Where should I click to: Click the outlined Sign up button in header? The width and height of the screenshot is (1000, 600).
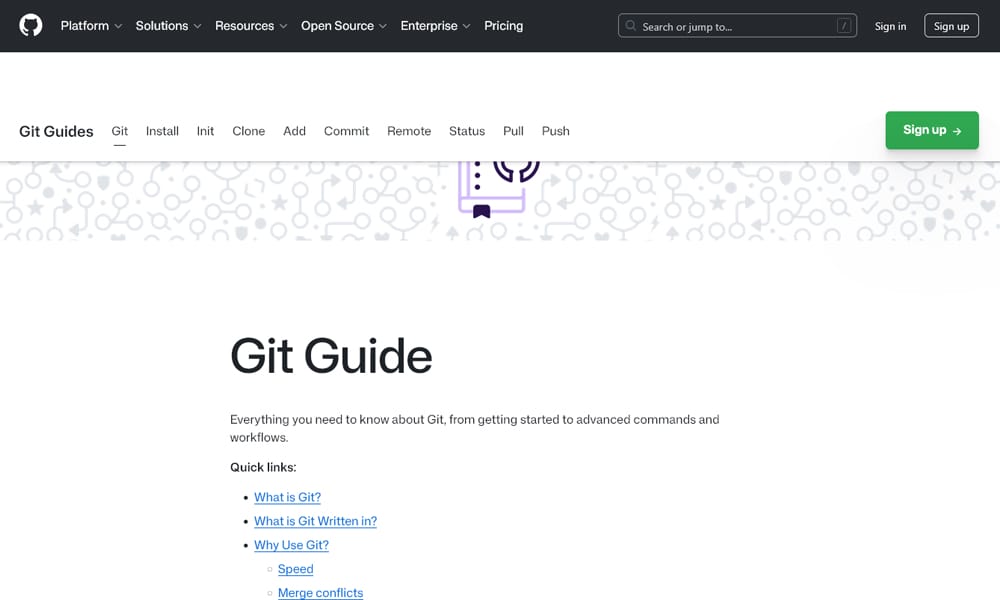click(951, 26)
